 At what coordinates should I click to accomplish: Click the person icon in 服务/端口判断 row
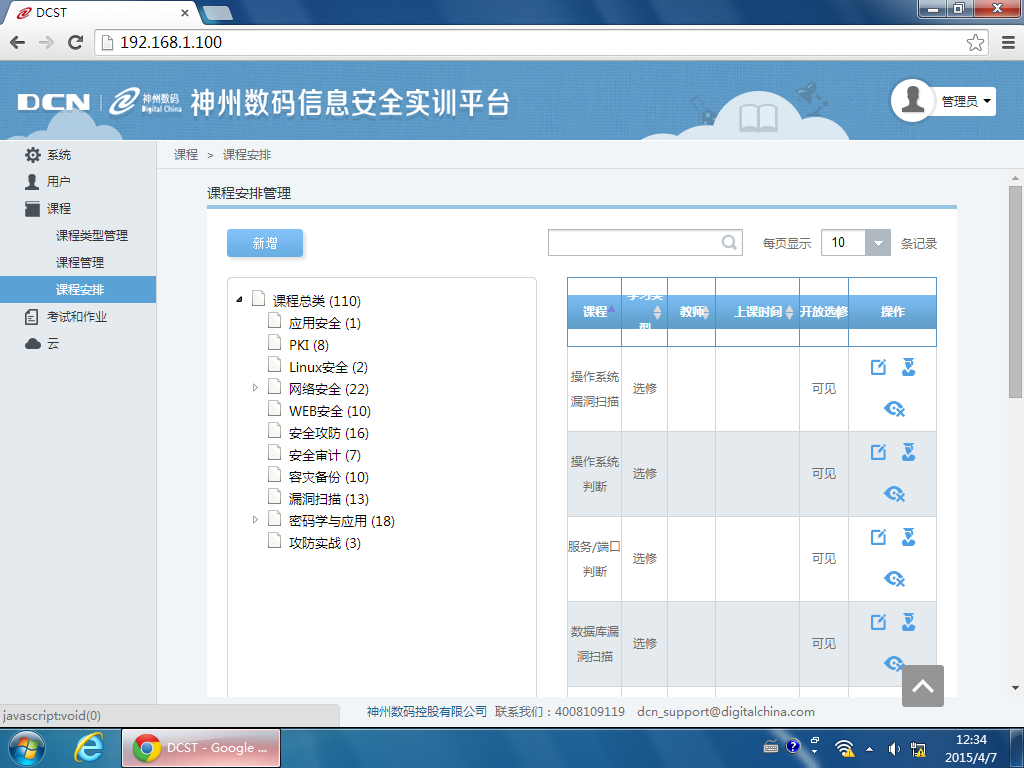coord(908,537)
